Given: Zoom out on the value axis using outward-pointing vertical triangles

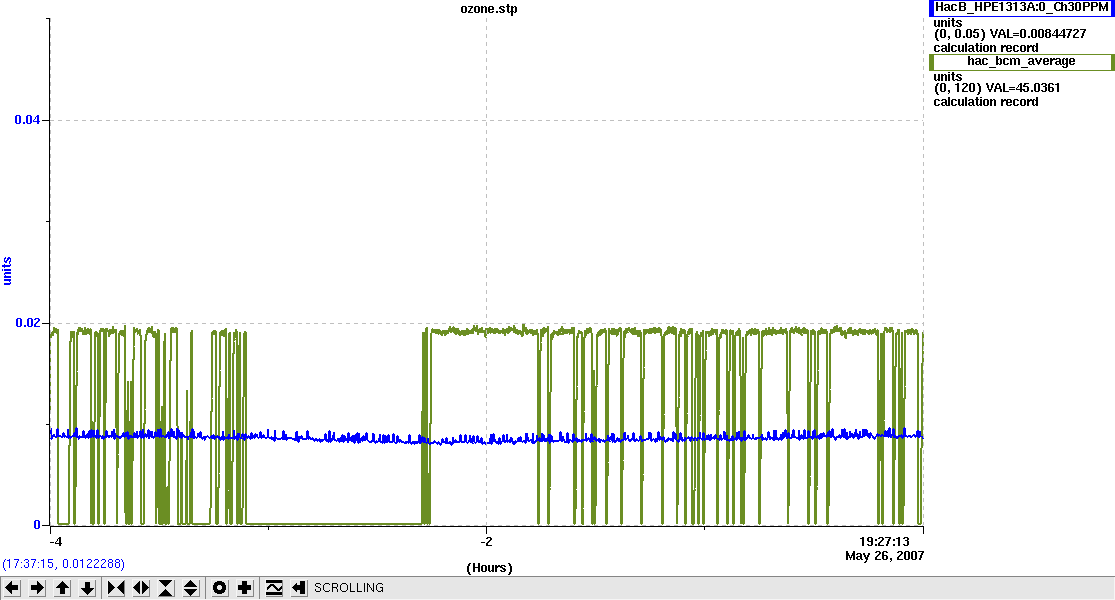Looking at the screenshot, I should (191, 588).
